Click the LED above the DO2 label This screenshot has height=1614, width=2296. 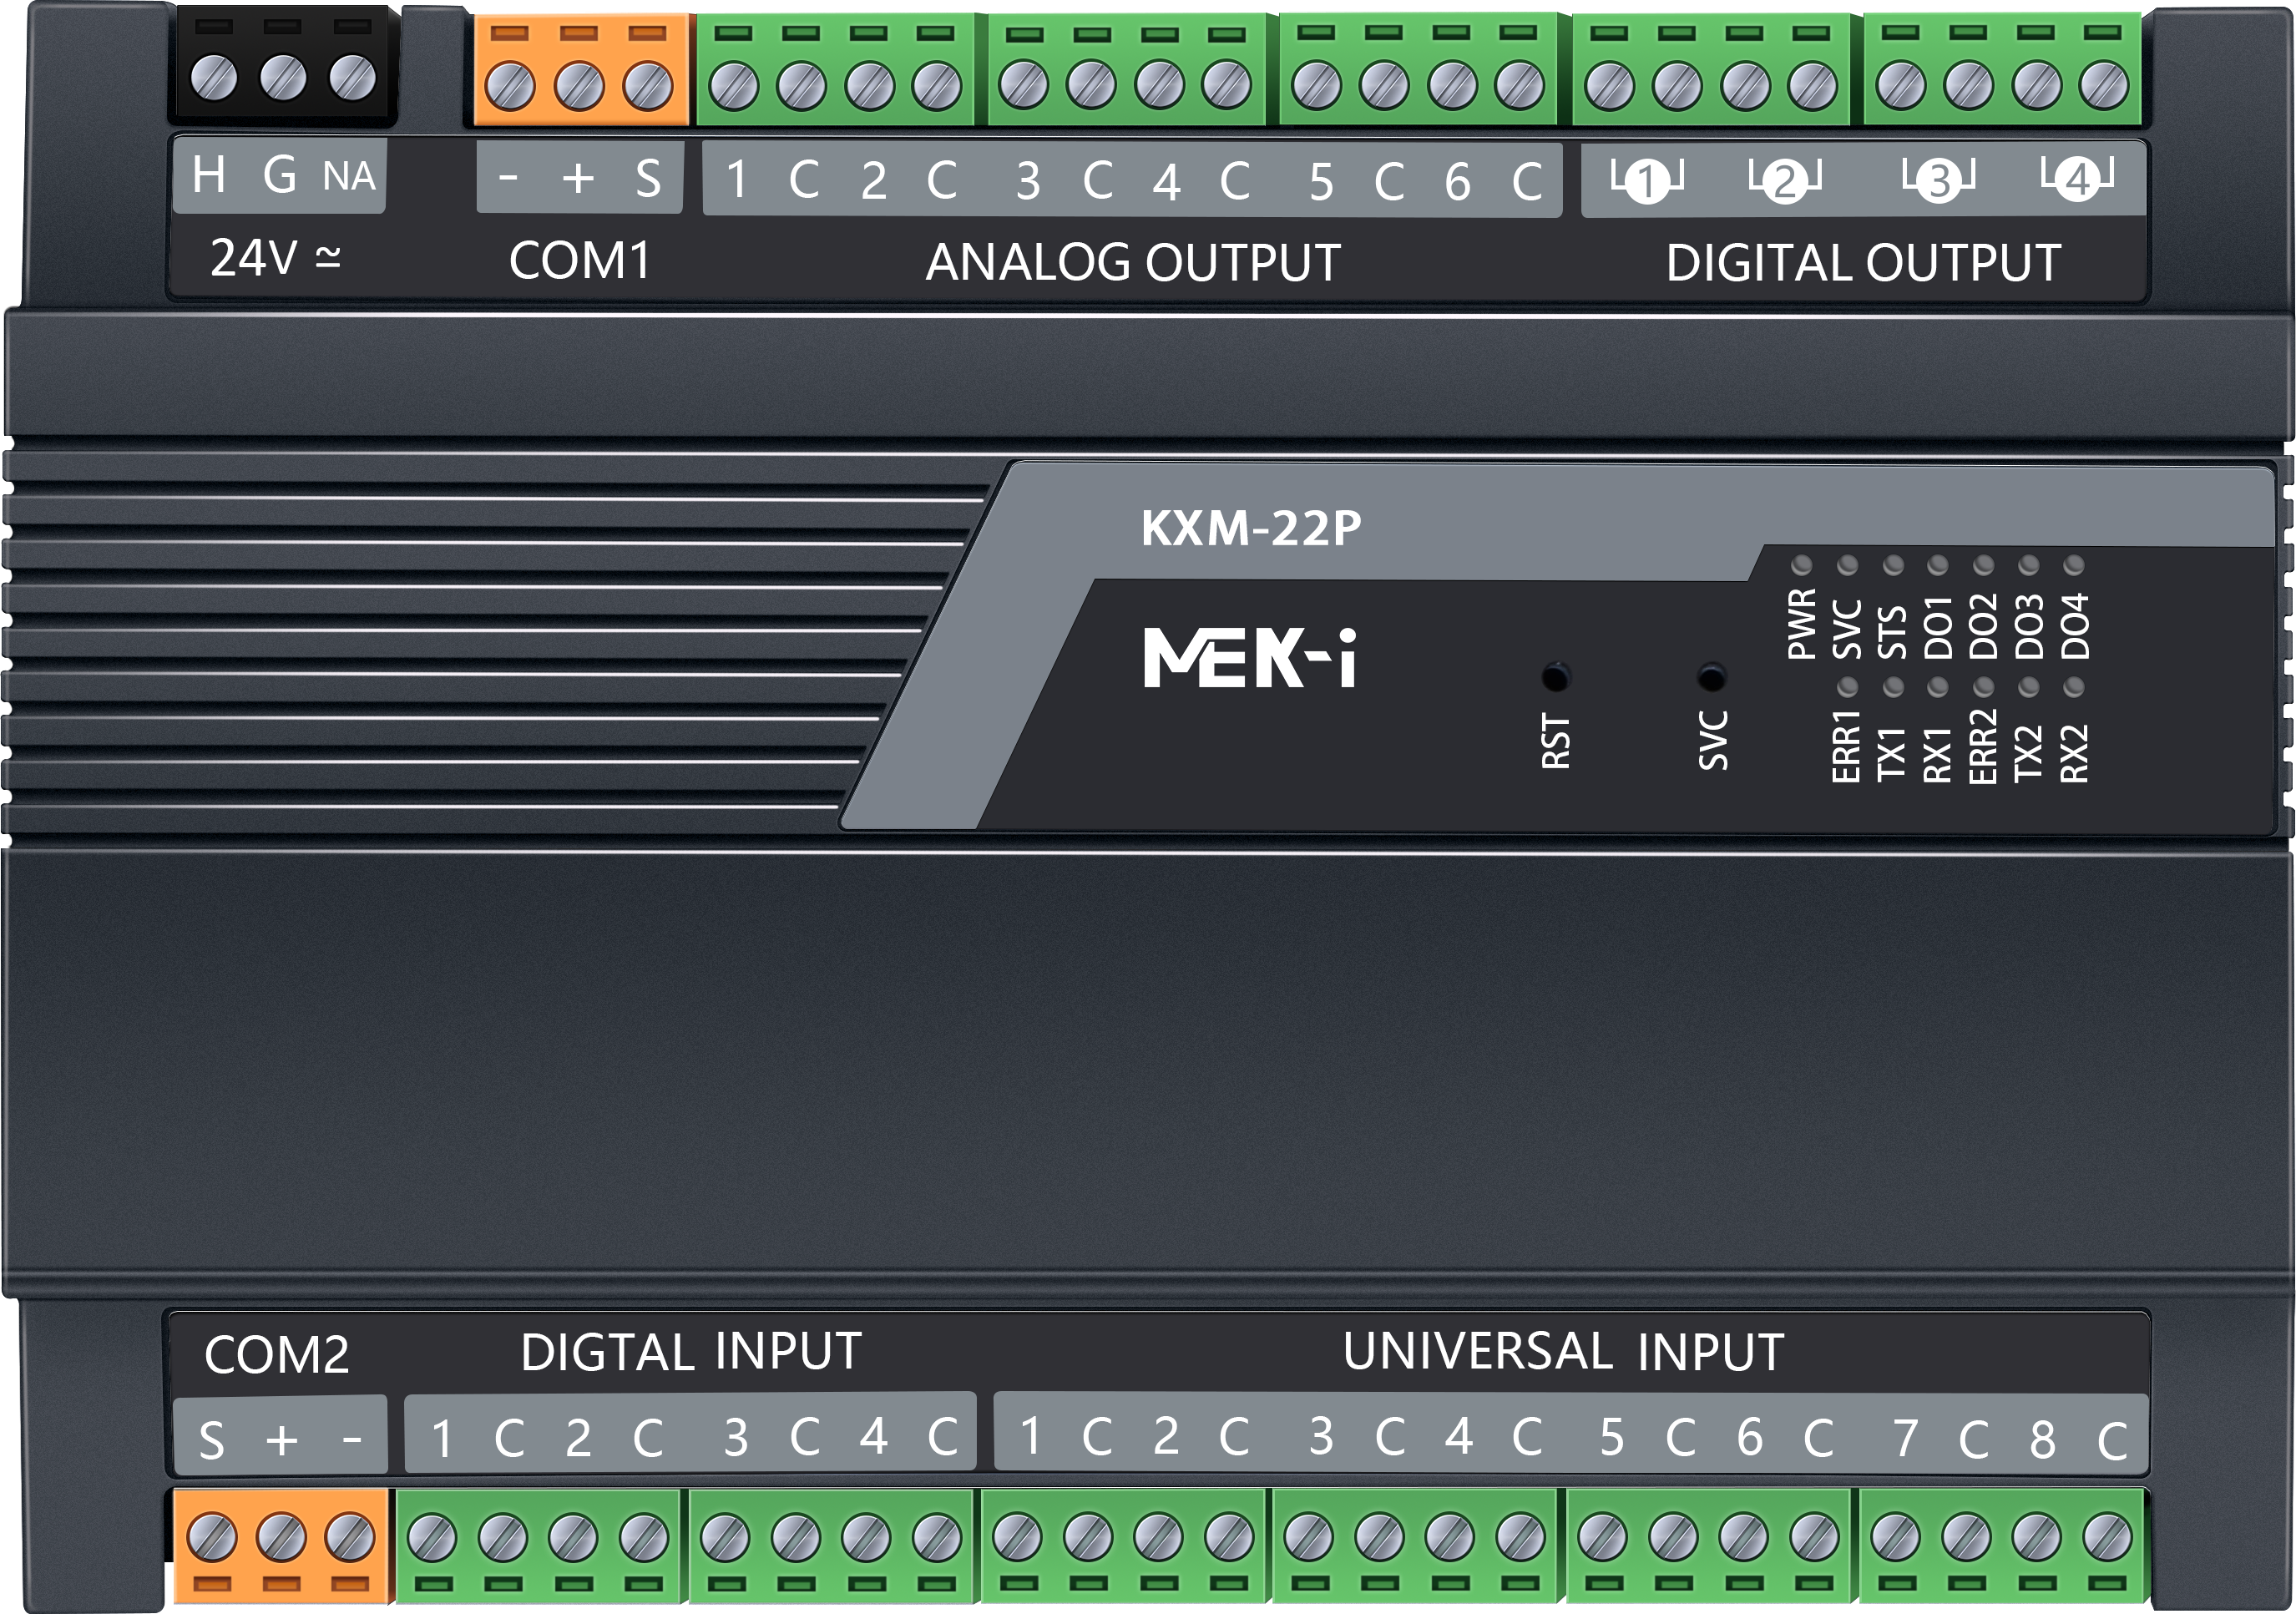click(x=1984, y=566)
